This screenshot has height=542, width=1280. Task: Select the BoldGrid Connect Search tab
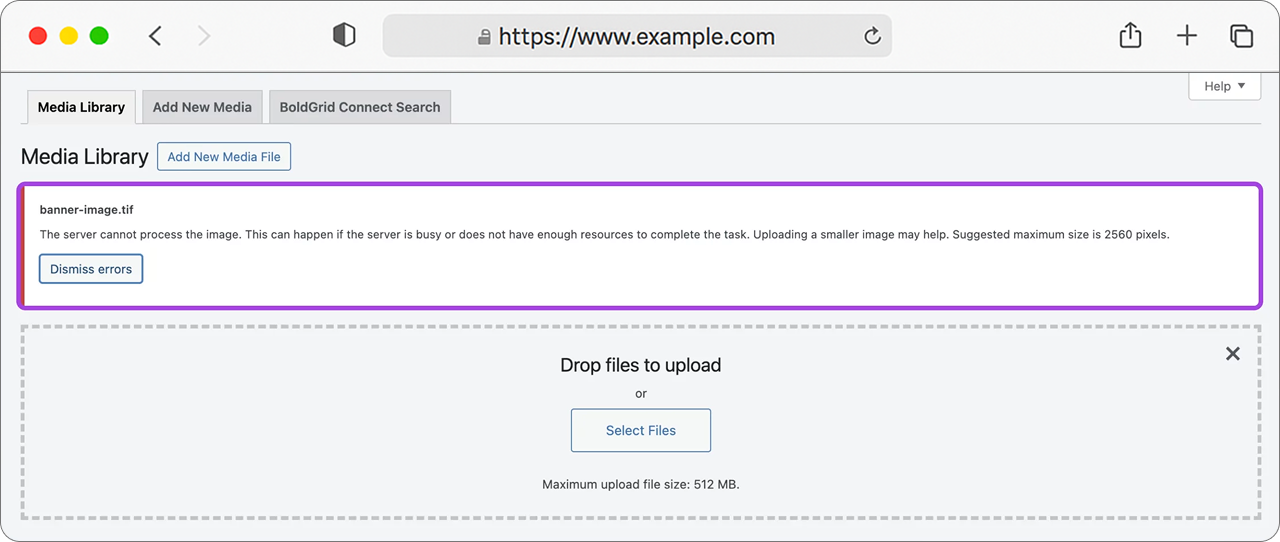(x=360, y=107)
